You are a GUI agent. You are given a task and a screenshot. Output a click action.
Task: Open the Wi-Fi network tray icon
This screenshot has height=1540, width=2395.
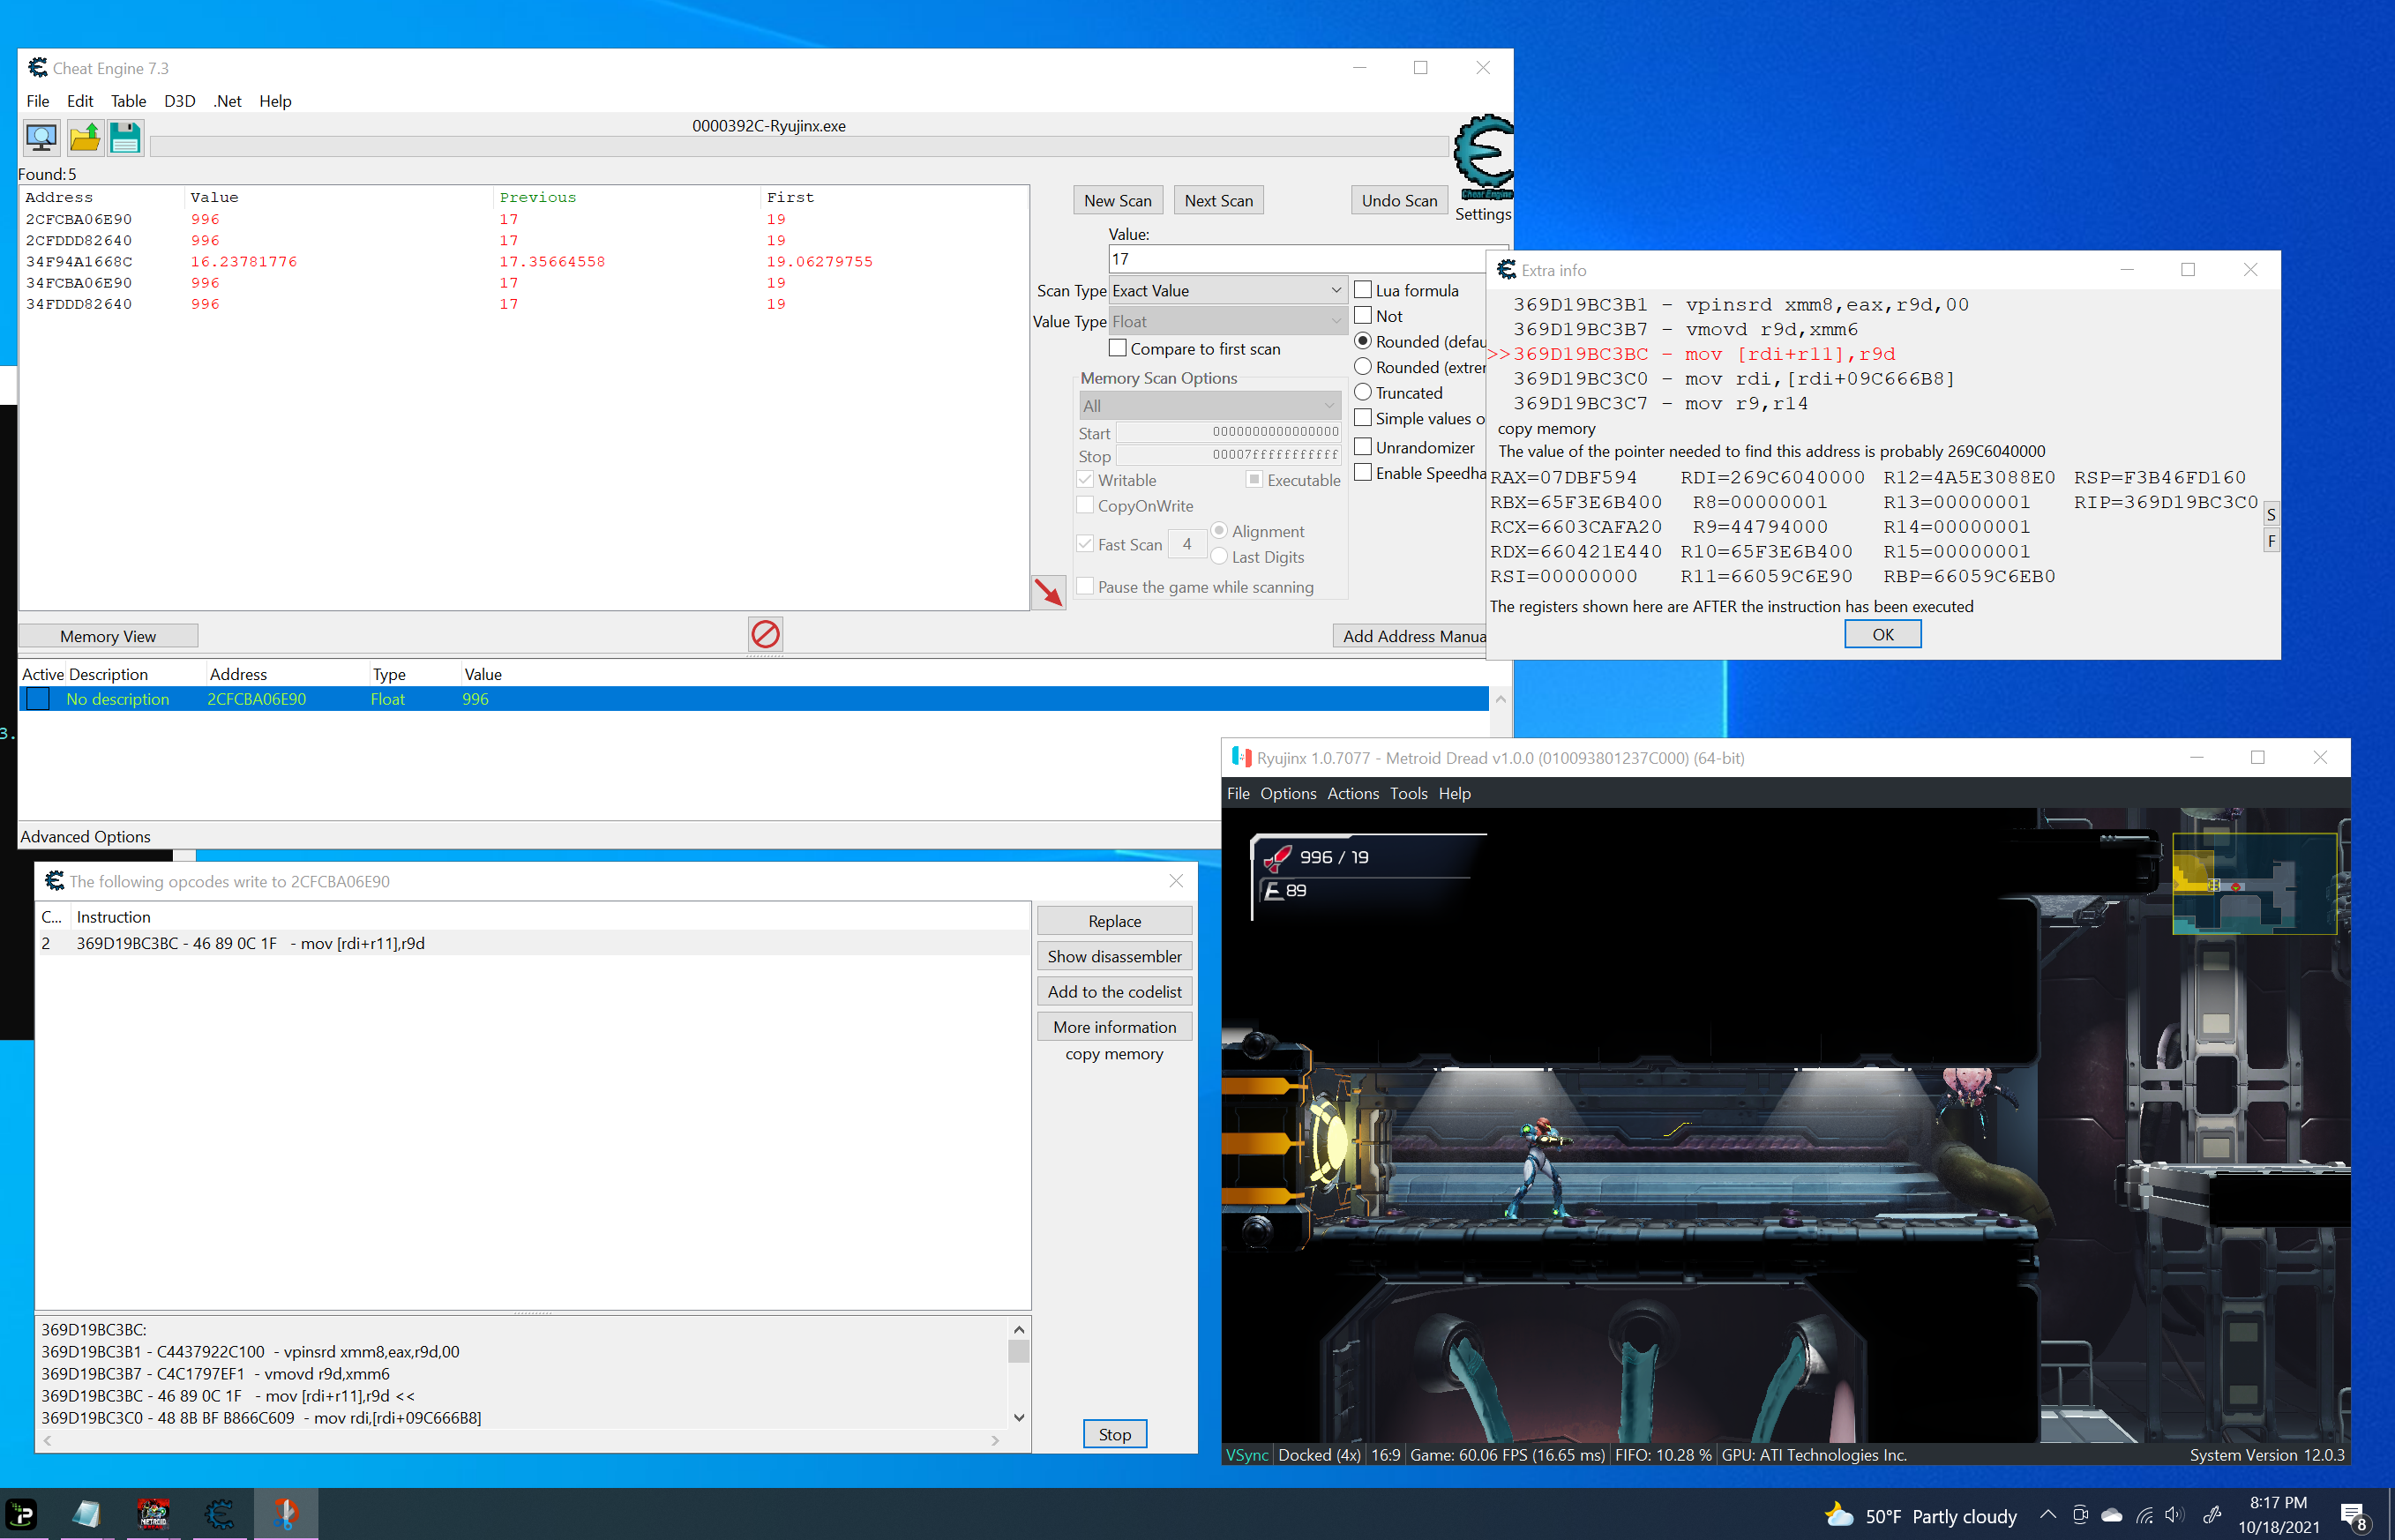coord(2144,1515)
